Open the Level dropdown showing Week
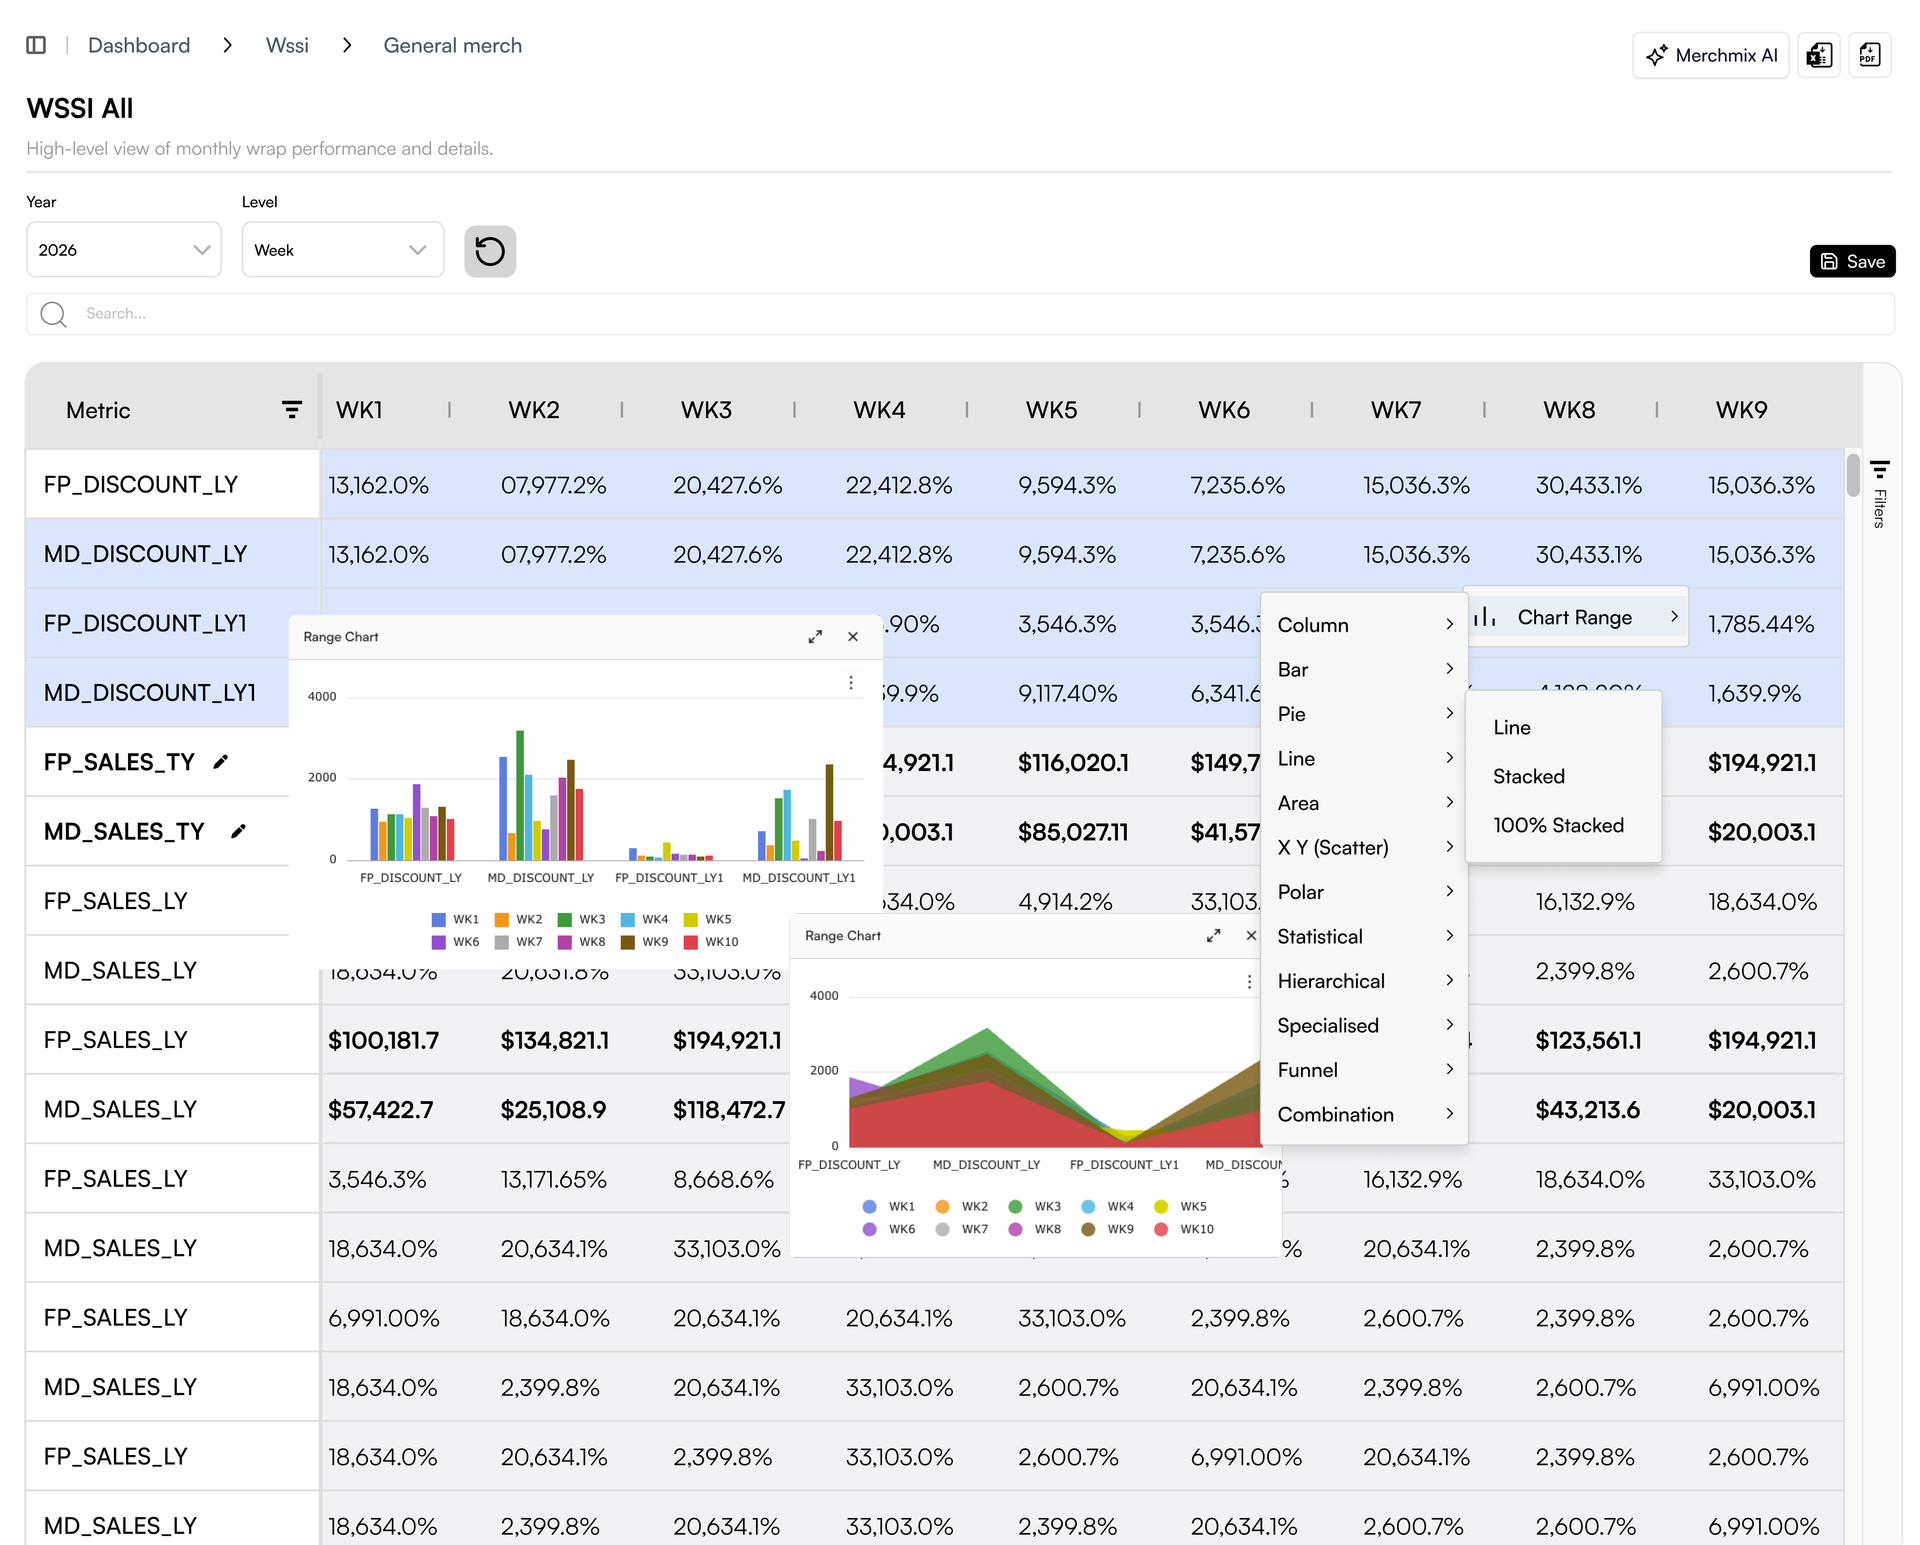1920x1545 pixels. (x=343, y=250)
